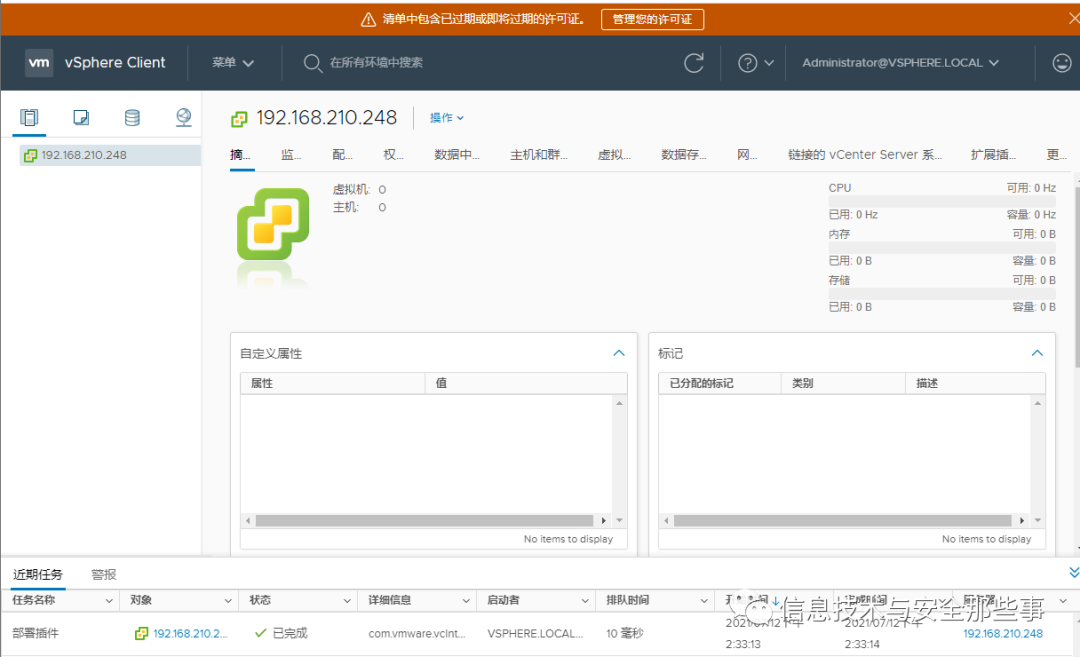Viewport: 1080px width, 657px height.
Task: Click the 存储 storage usage bar
Action: point(942,293)
